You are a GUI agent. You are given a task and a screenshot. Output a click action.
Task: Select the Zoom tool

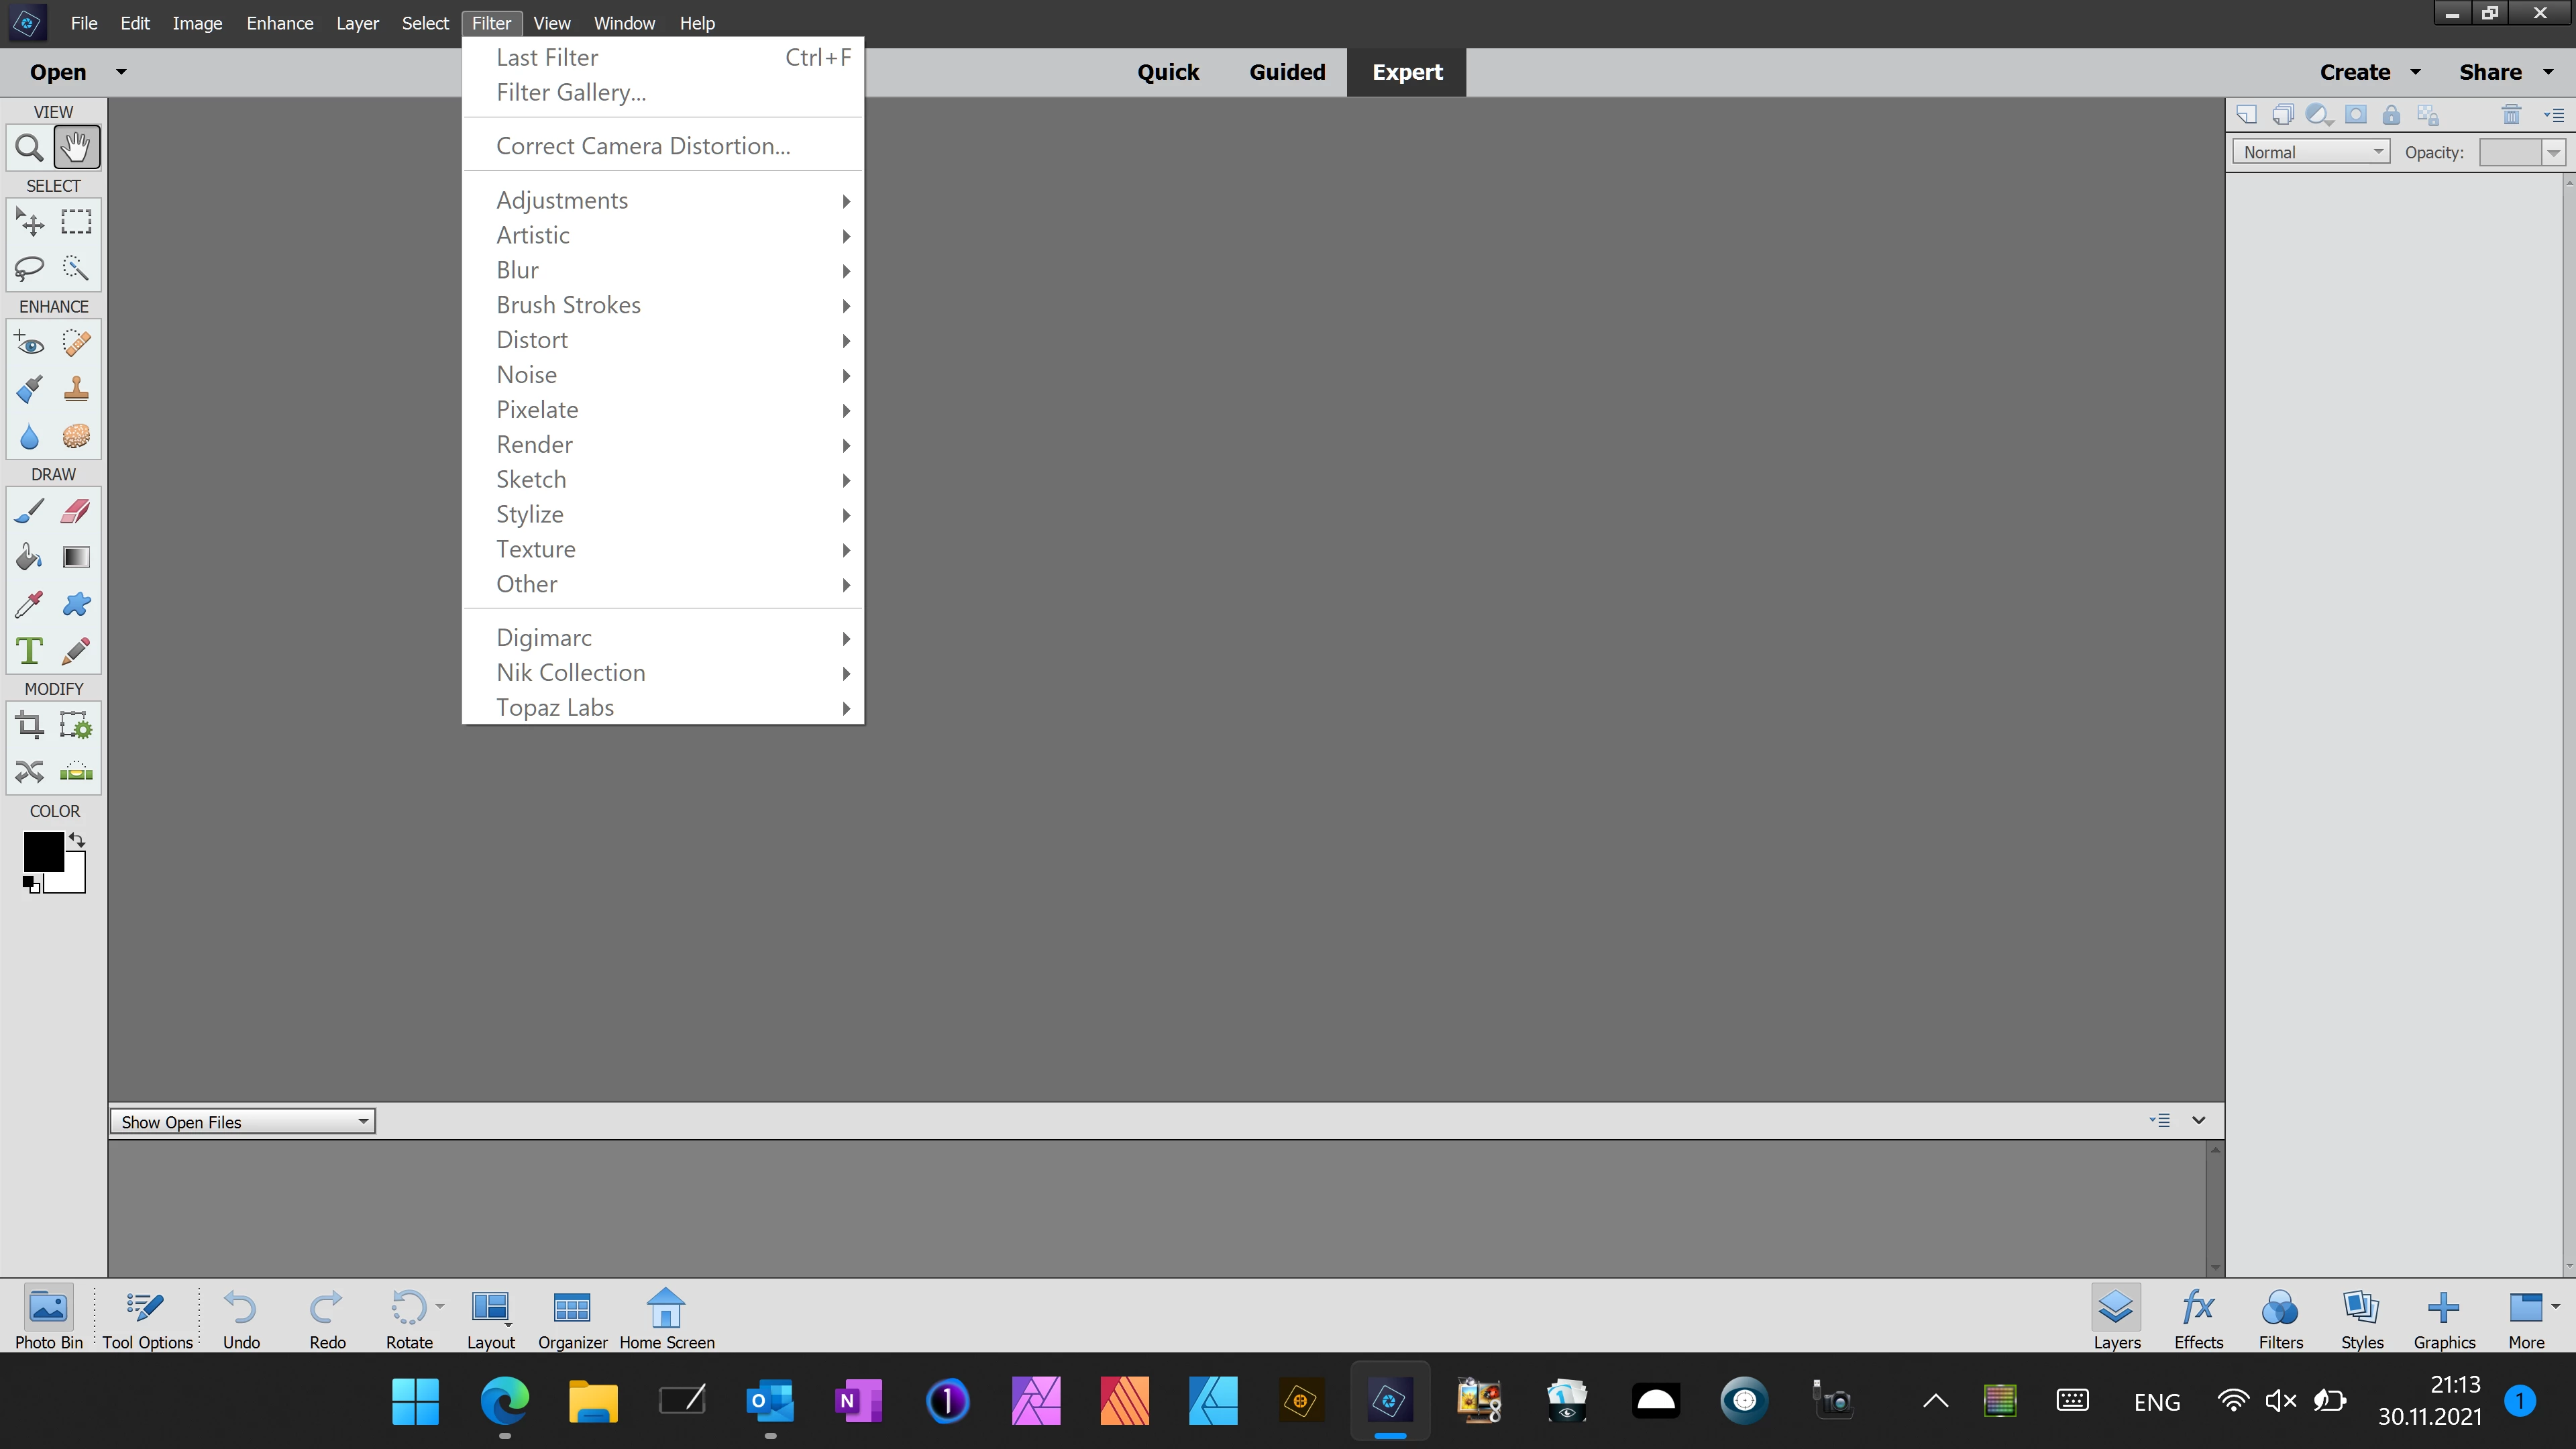click(x=29, y=148)
